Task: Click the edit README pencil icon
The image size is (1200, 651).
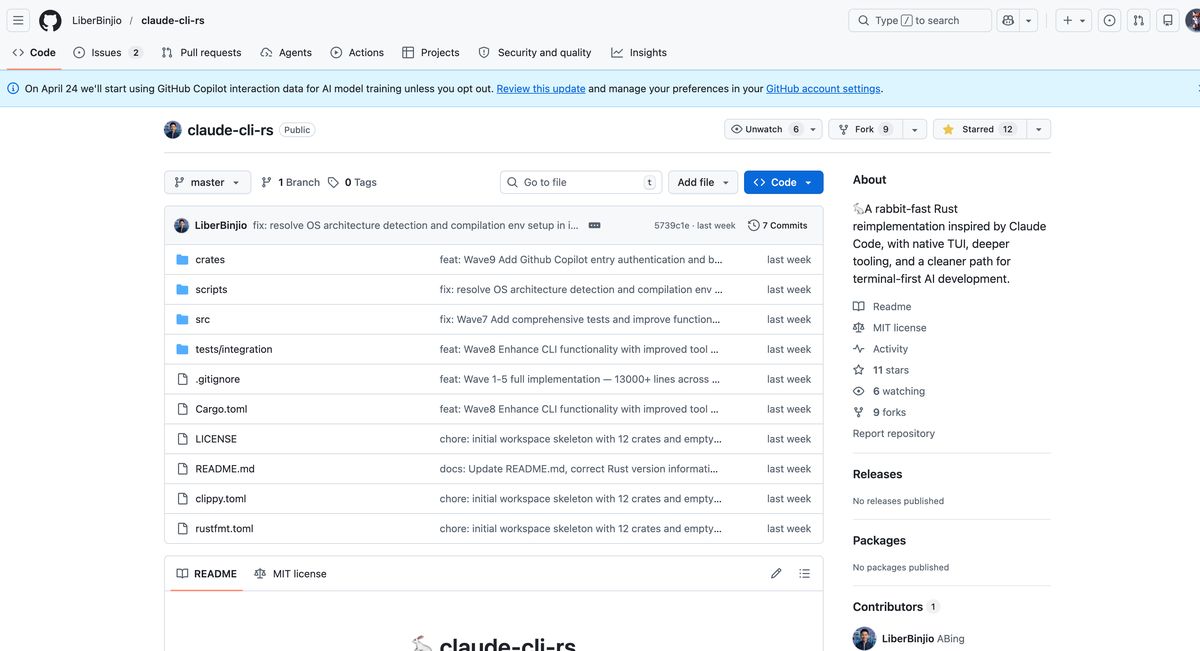Action: (x=776, y=574)
